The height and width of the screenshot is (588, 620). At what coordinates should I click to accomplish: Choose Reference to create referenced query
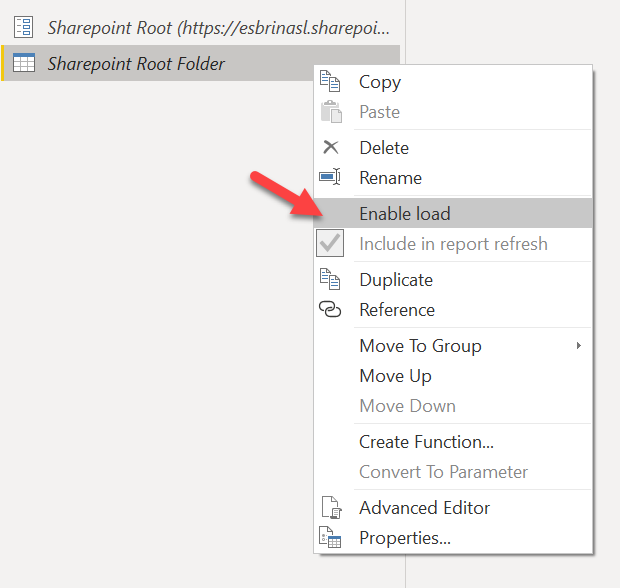[x=397, y=310]
